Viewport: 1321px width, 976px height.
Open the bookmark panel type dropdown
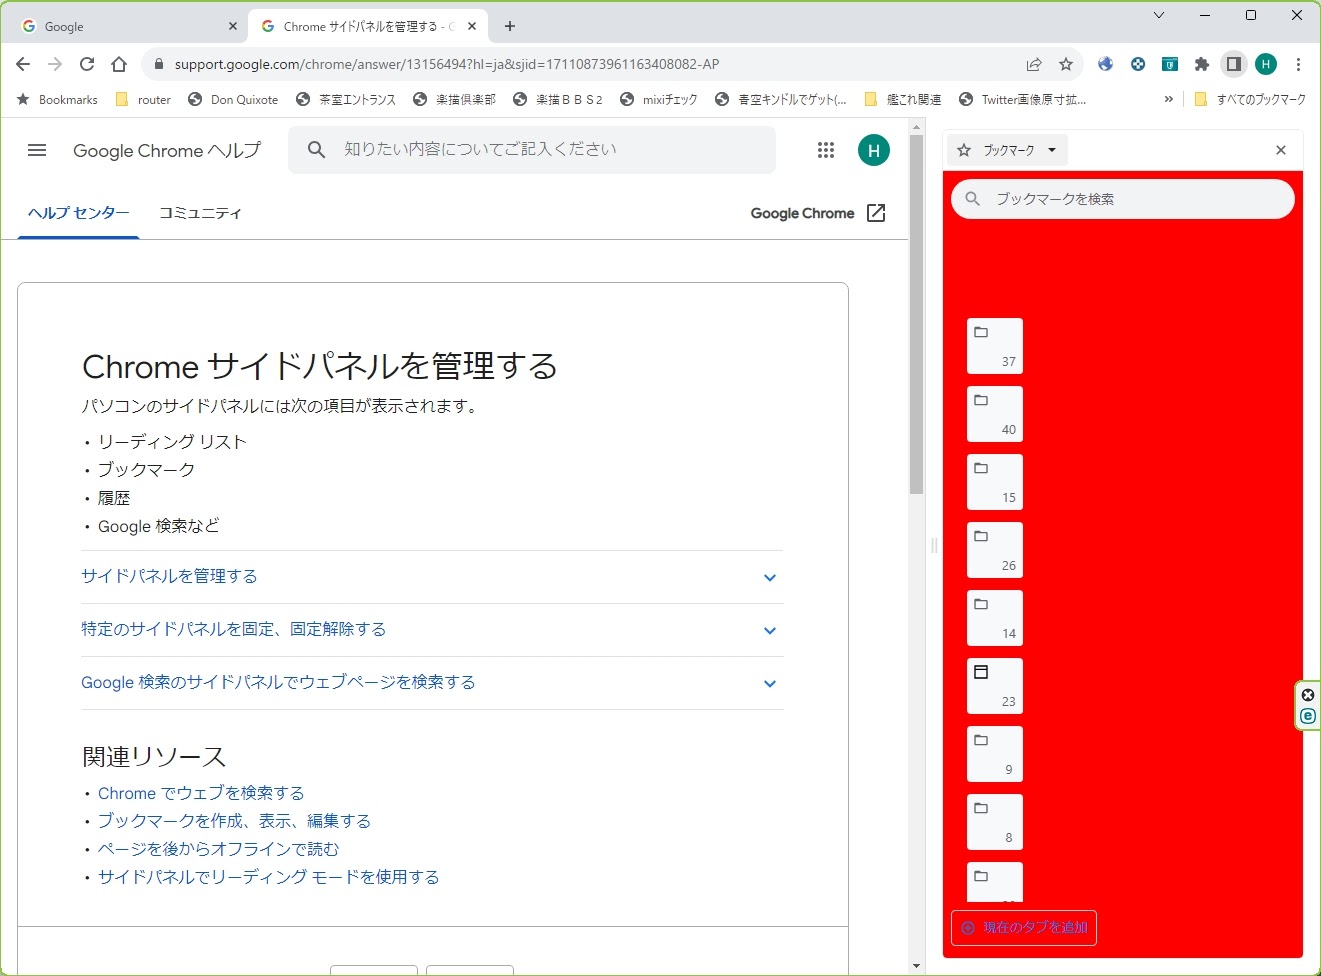pyautogui.click(x=1008, y=150)
